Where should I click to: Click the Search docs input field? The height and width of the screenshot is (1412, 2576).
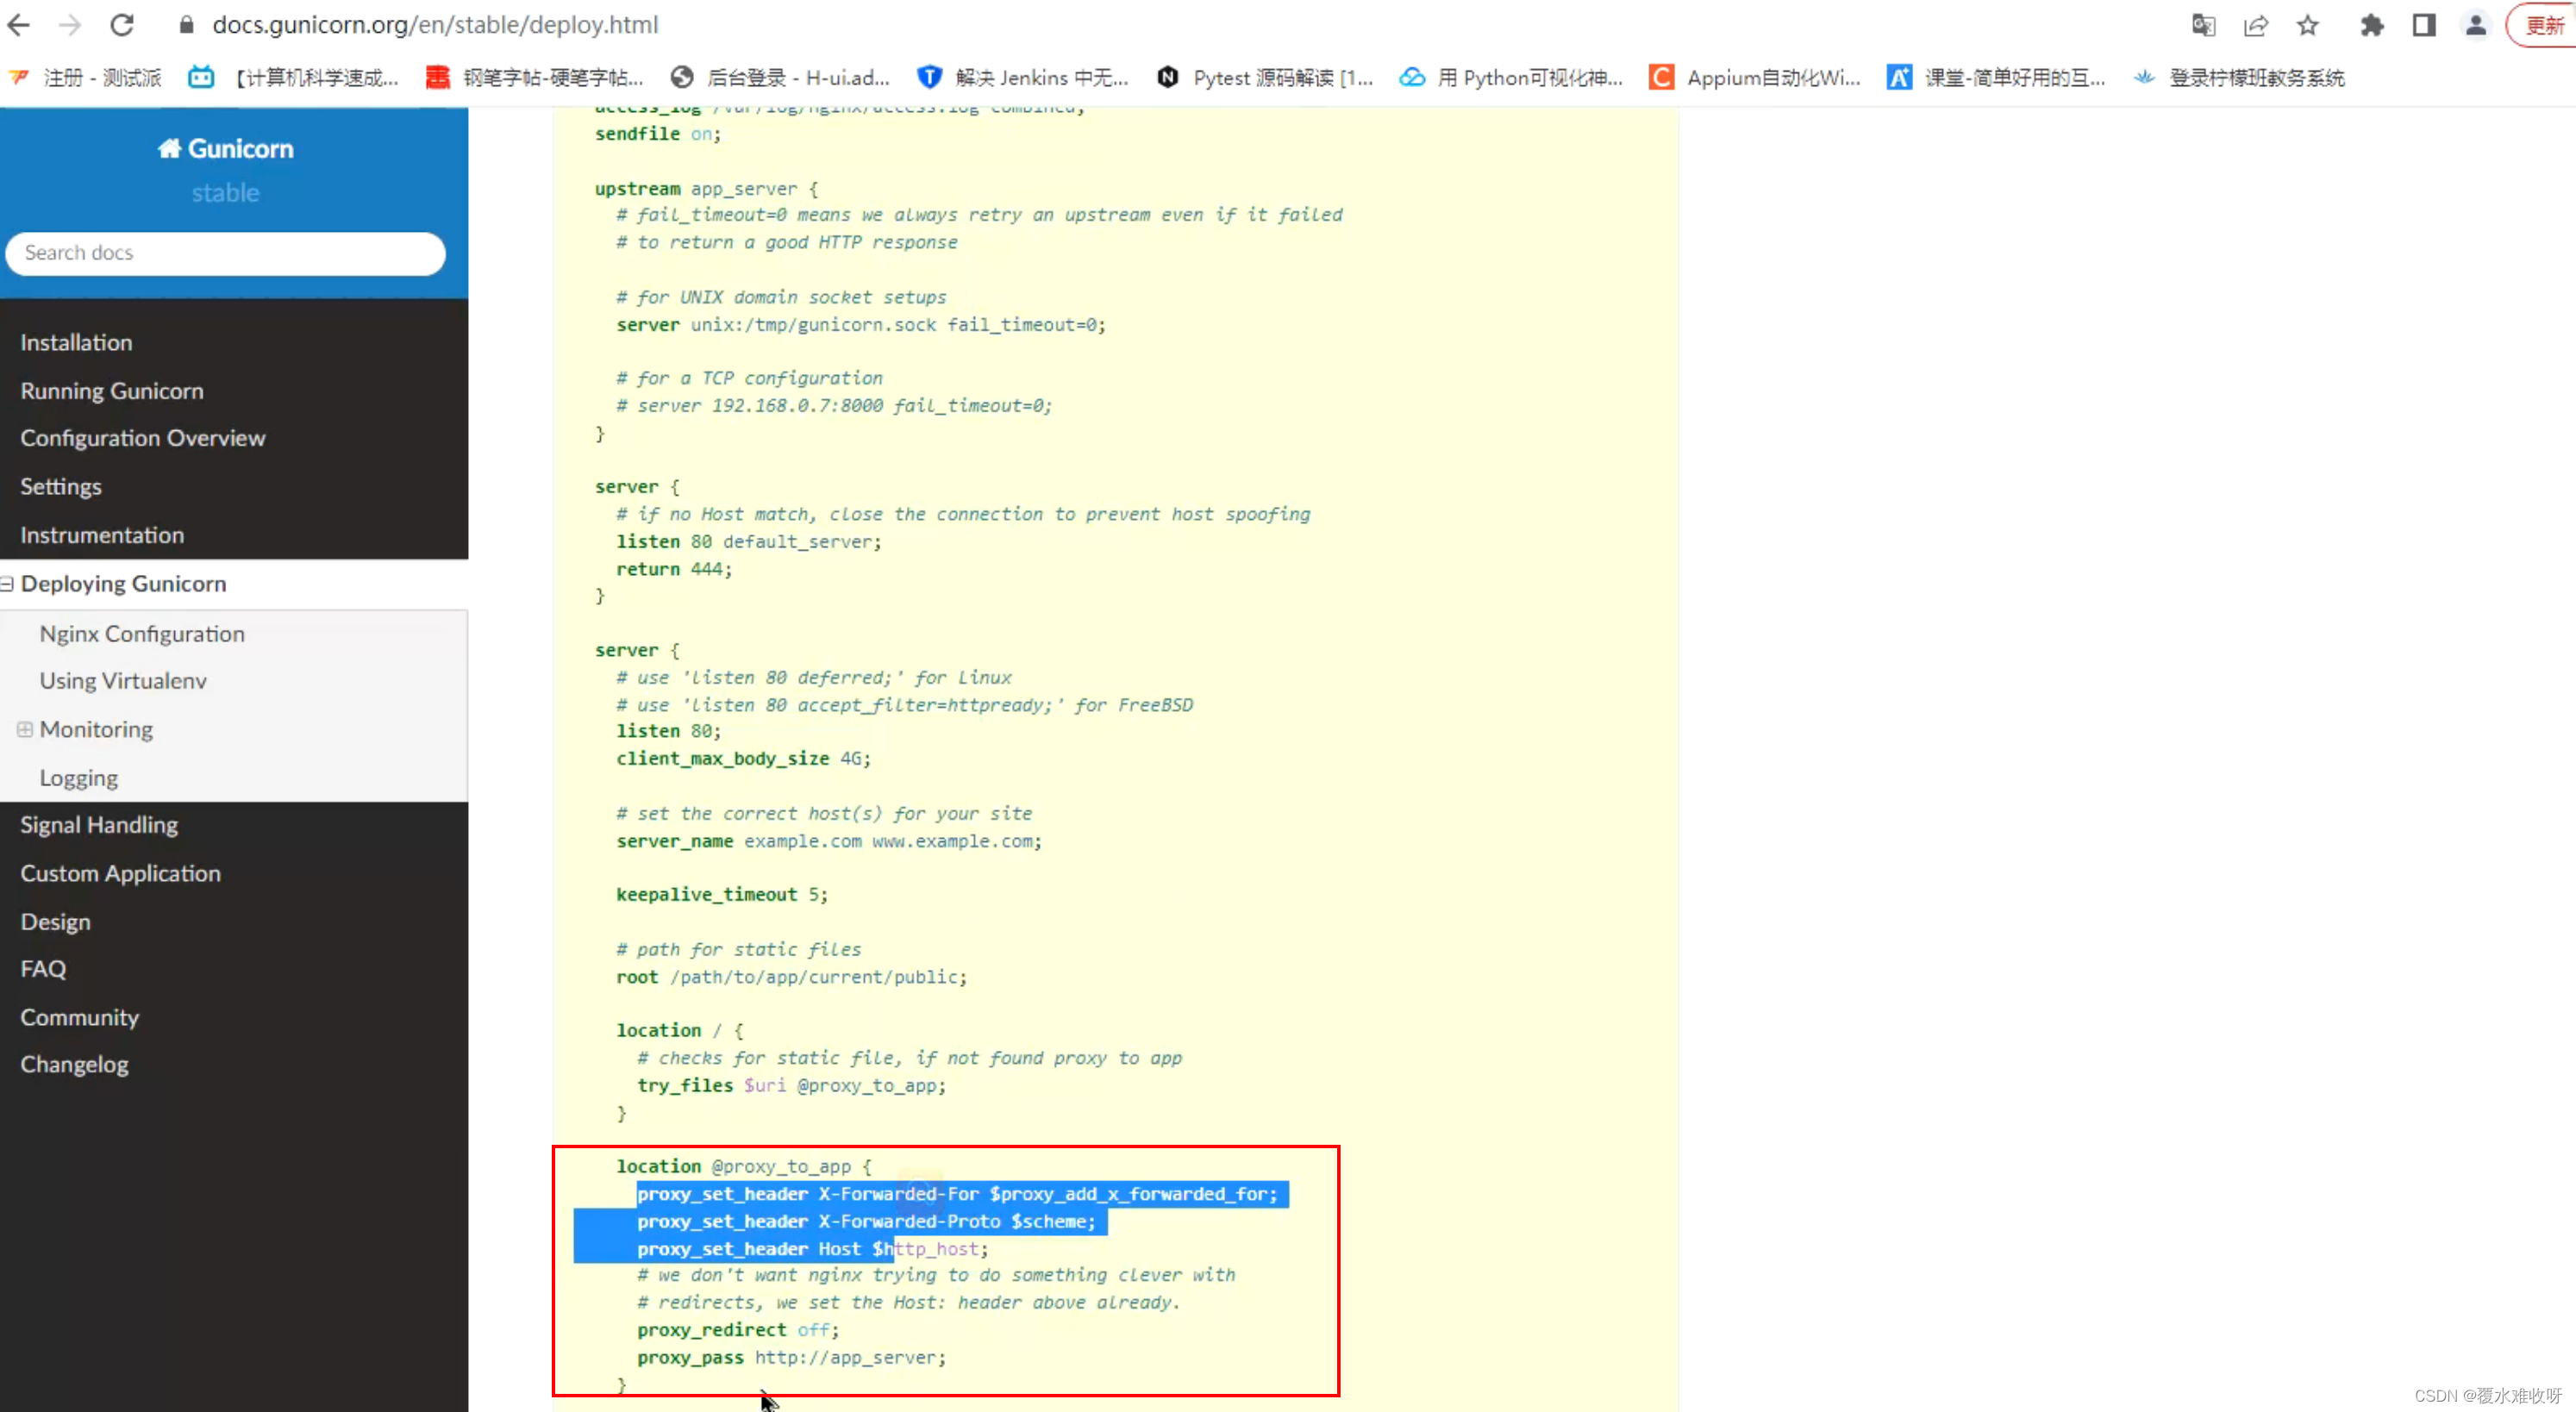tap(226, 252)
